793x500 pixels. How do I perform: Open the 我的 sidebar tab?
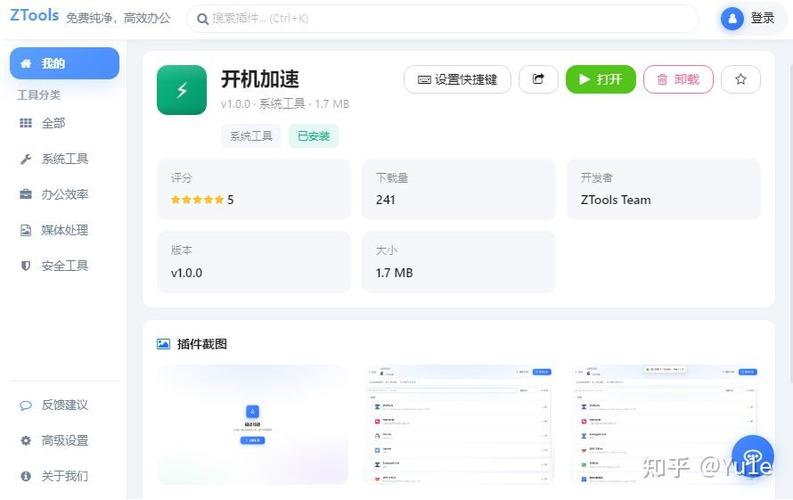tap(64, 63)
